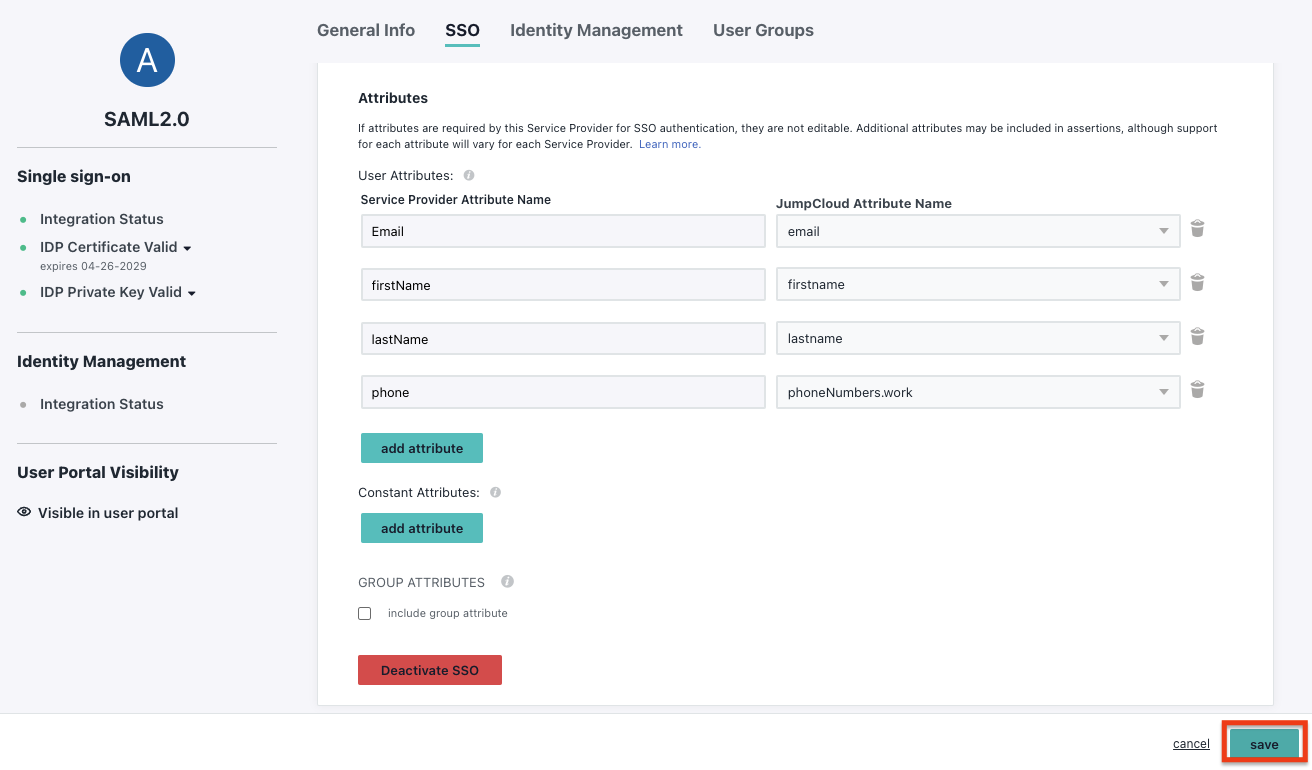Image resolution: width=1312 pixels, height=770 pixels.
Task: Remove firstName attribute using trash icon
Action: (1197, 283)
